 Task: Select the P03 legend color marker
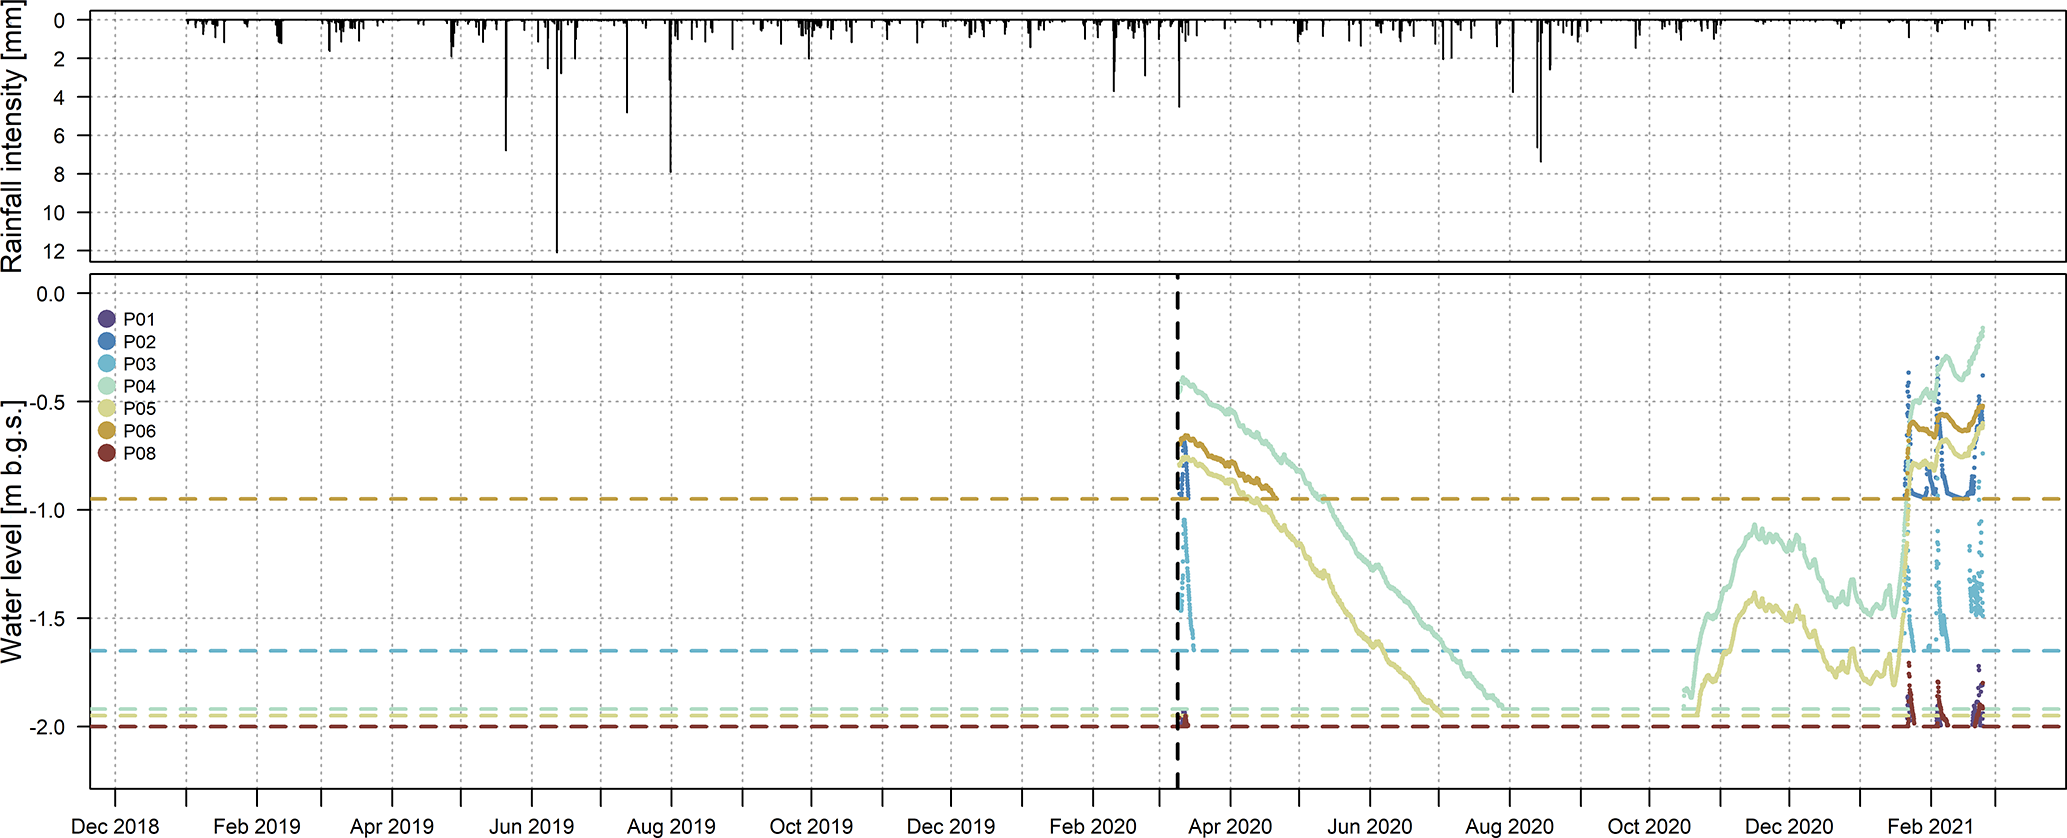coord(107,364)
